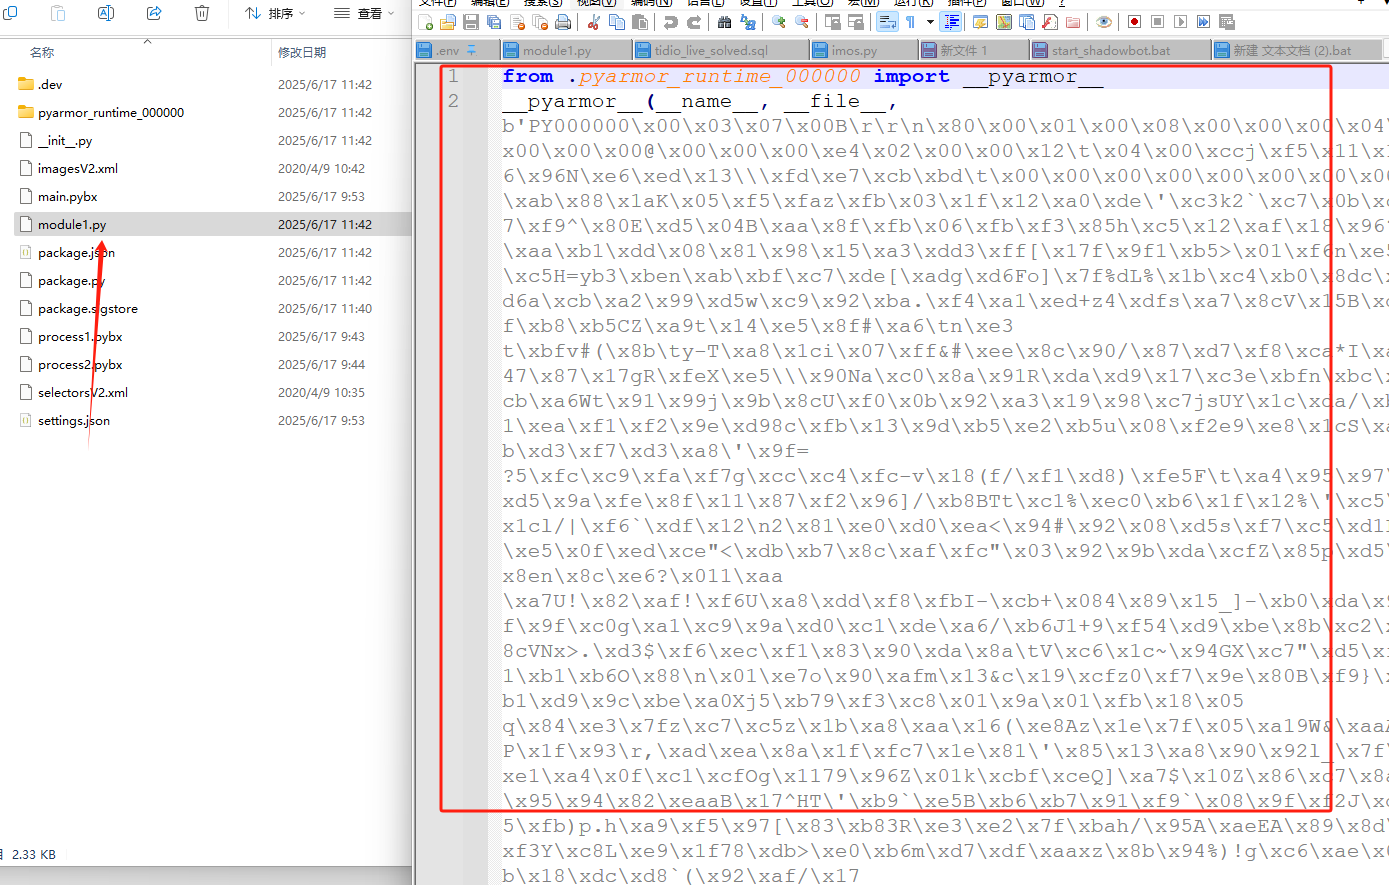The width and height of the screenshot is (1389, 885).
Task: Close the current document via toolbar icon
Action: click(x=517, y=22)
